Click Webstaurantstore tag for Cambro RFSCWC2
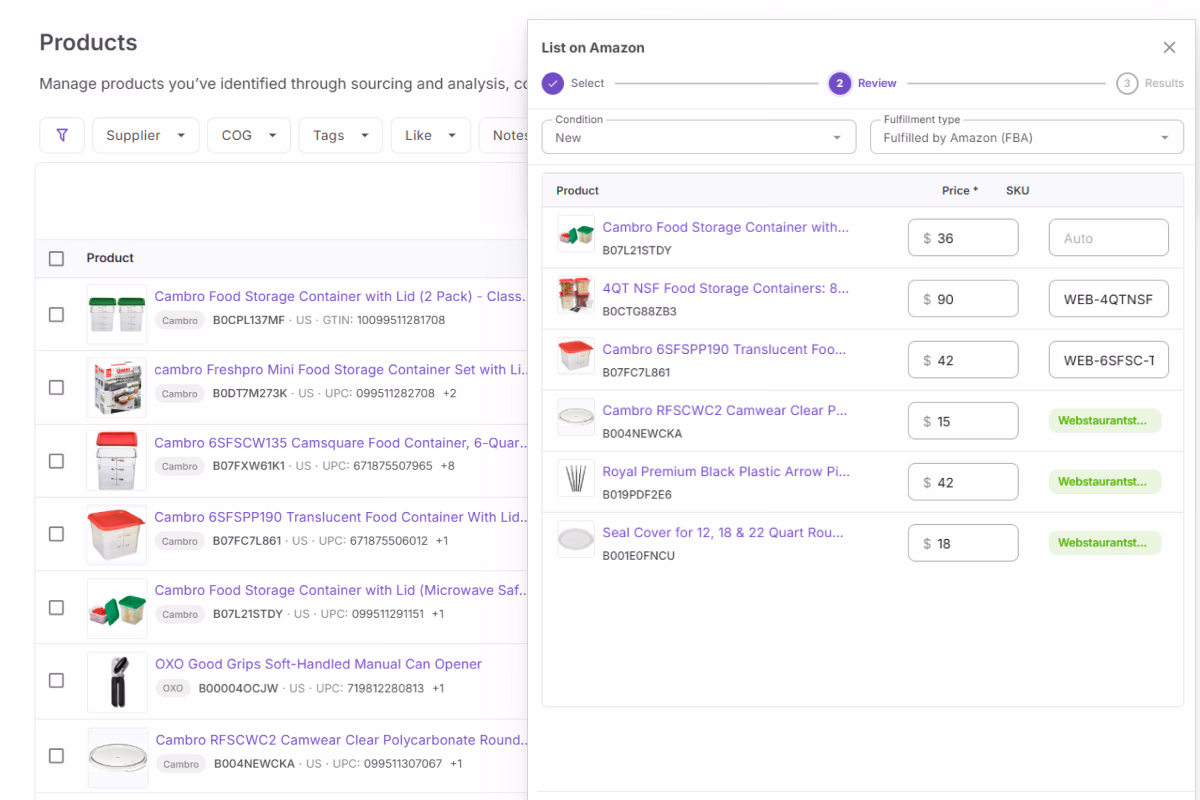This screenshot has height=800, width=1200. pyautogui.click(x=1105, y=420)
